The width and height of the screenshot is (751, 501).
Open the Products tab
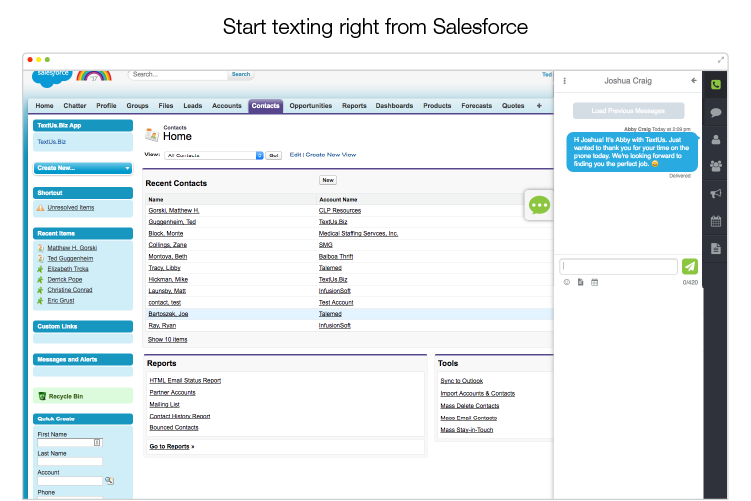[437, 105]
